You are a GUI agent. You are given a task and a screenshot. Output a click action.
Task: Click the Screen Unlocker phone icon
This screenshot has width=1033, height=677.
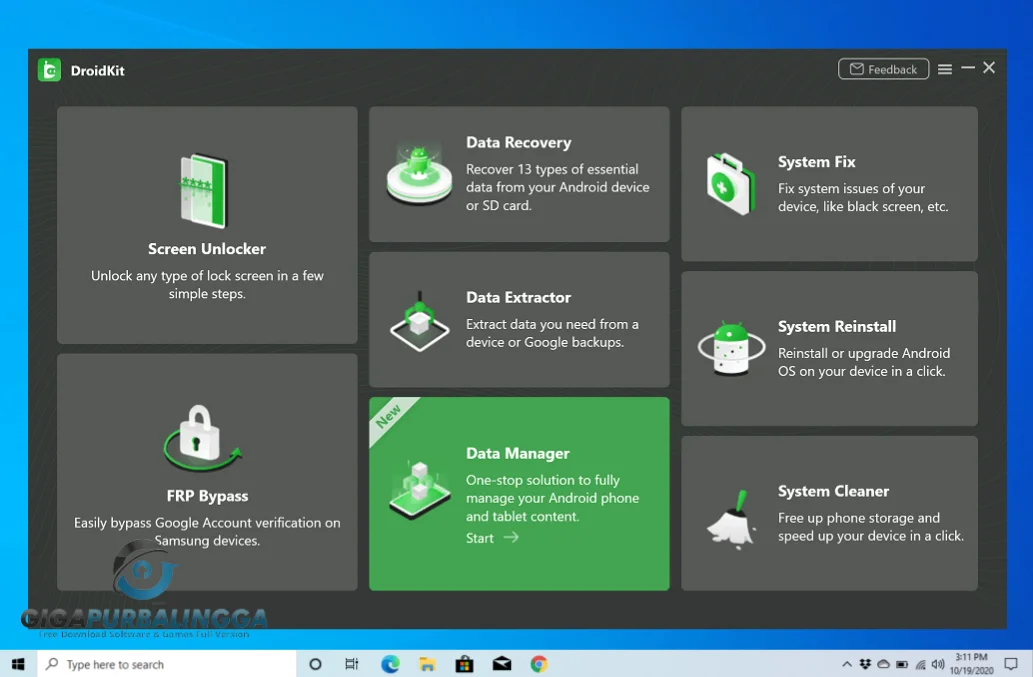(x=205, y=191)
